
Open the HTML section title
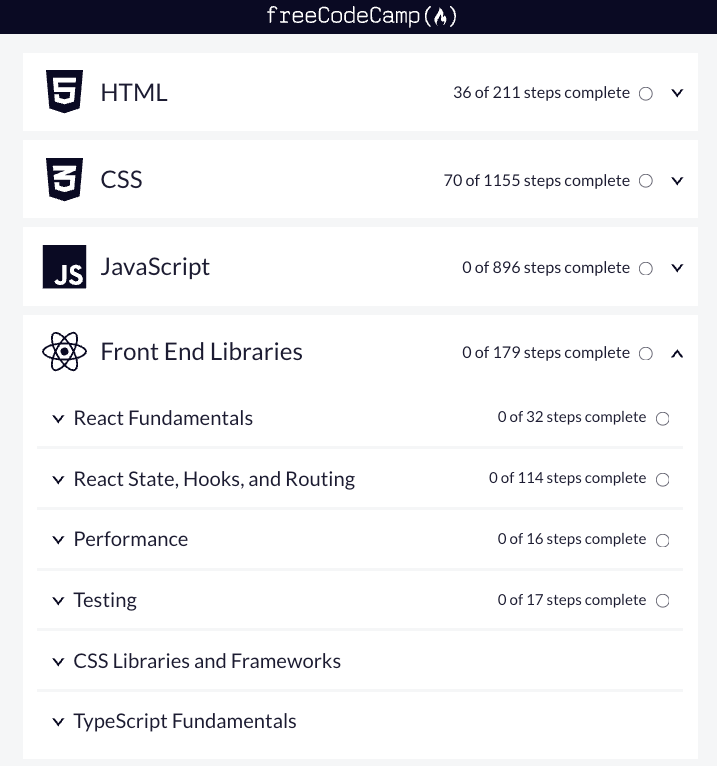pos(134,92)
